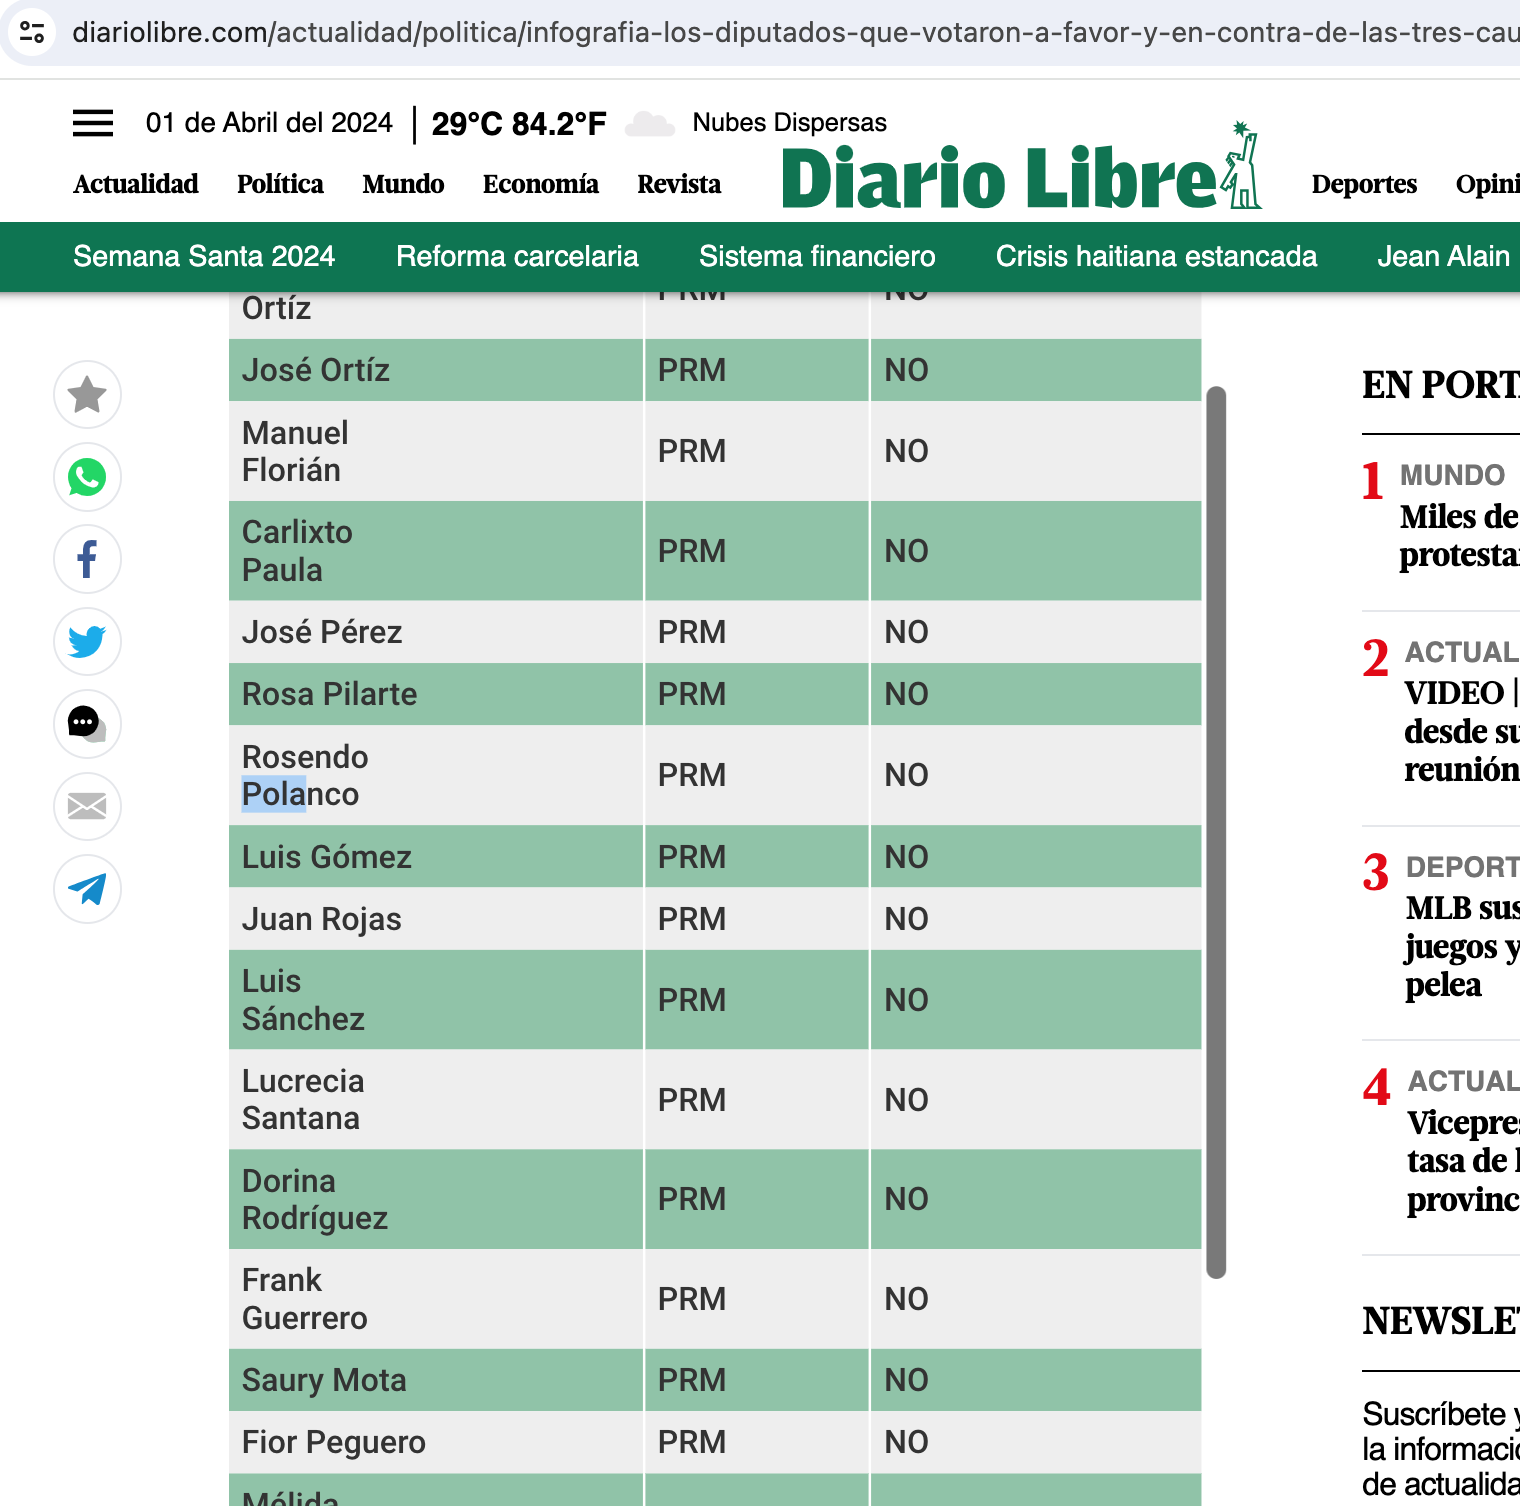Select the Manuel Florián name cell

[x=436, y=451]
